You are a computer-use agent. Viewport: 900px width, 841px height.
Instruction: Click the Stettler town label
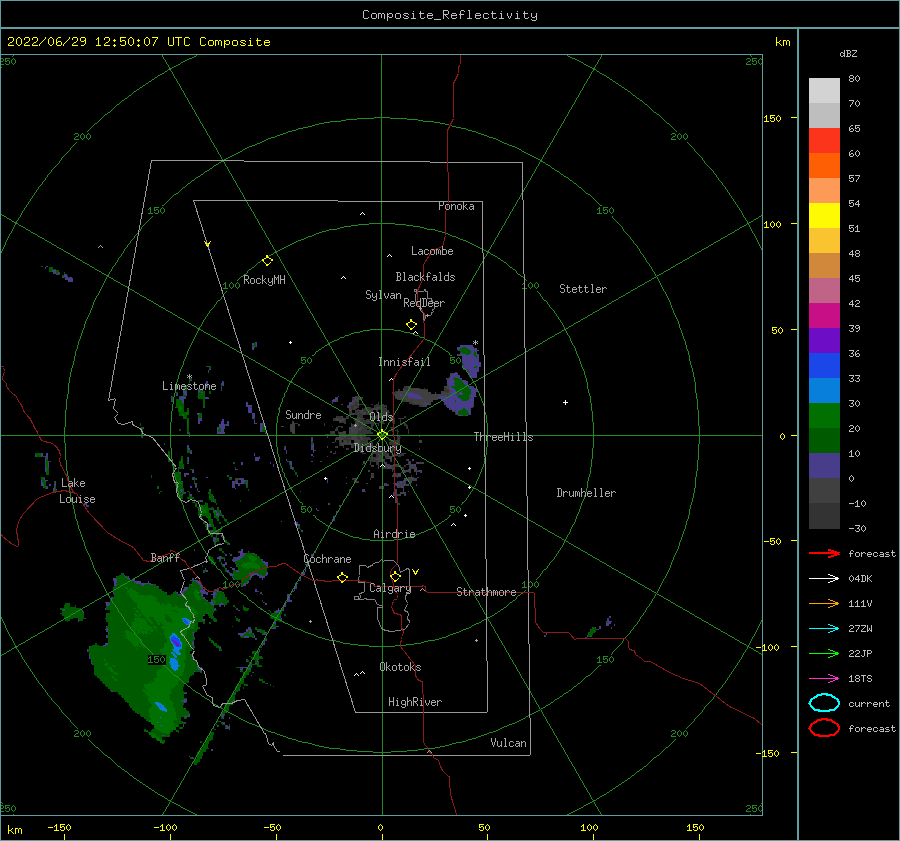(583, 289)
